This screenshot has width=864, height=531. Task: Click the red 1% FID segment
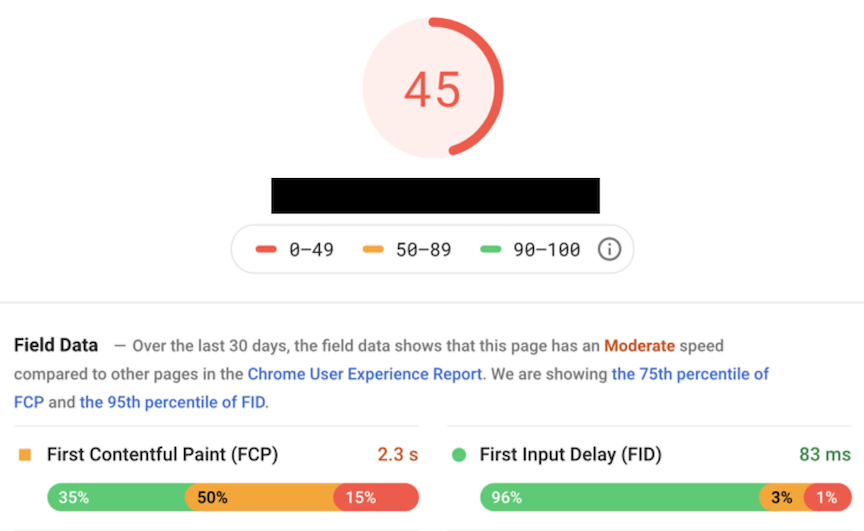828,497
